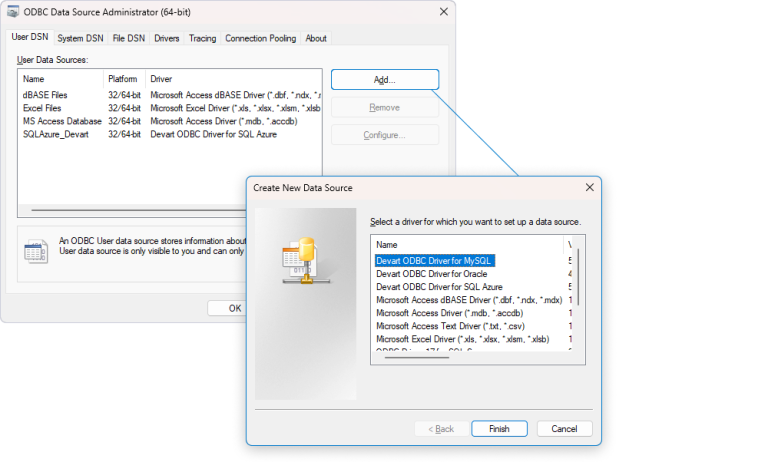The image size is (768, 462).
Task: Go to the Drivers tab
Action: (x=167, y=38)
